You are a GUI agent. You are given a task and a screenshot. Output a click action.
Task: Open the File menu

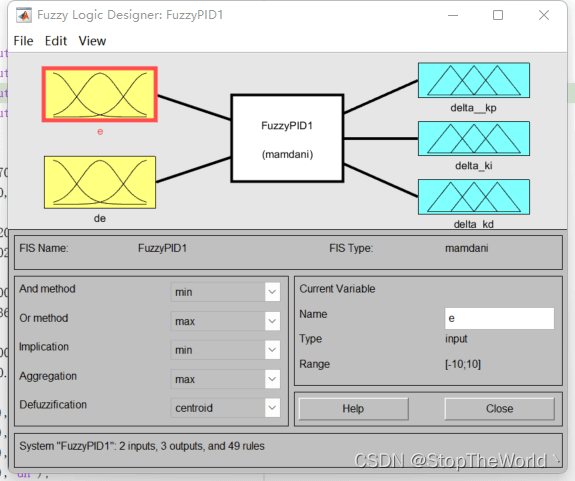point(23,41)
